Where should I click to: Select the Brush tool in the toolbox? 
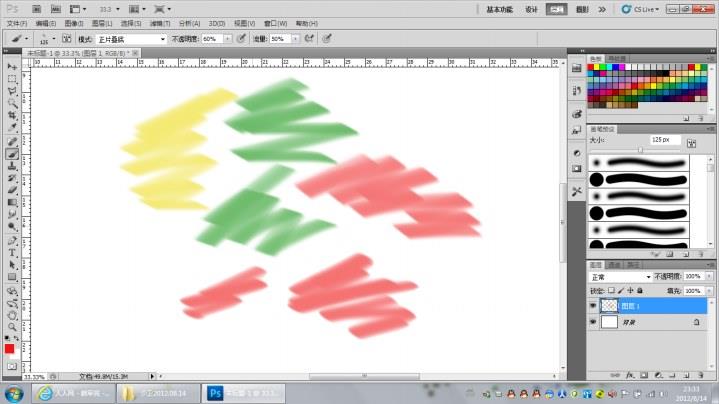[x=11, y=154]
